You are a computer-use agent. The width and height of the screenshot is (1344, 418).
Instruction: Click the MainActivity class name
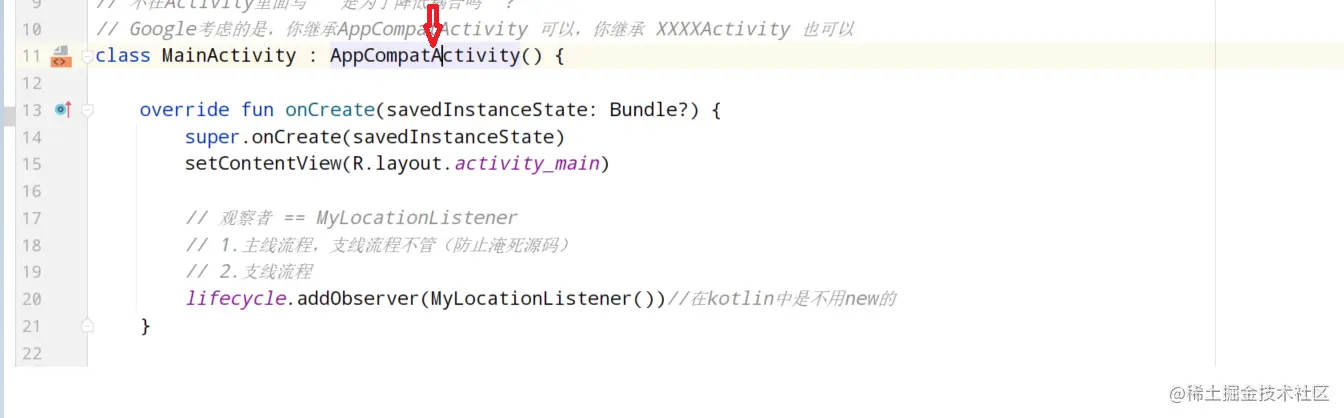click(229, 56)
